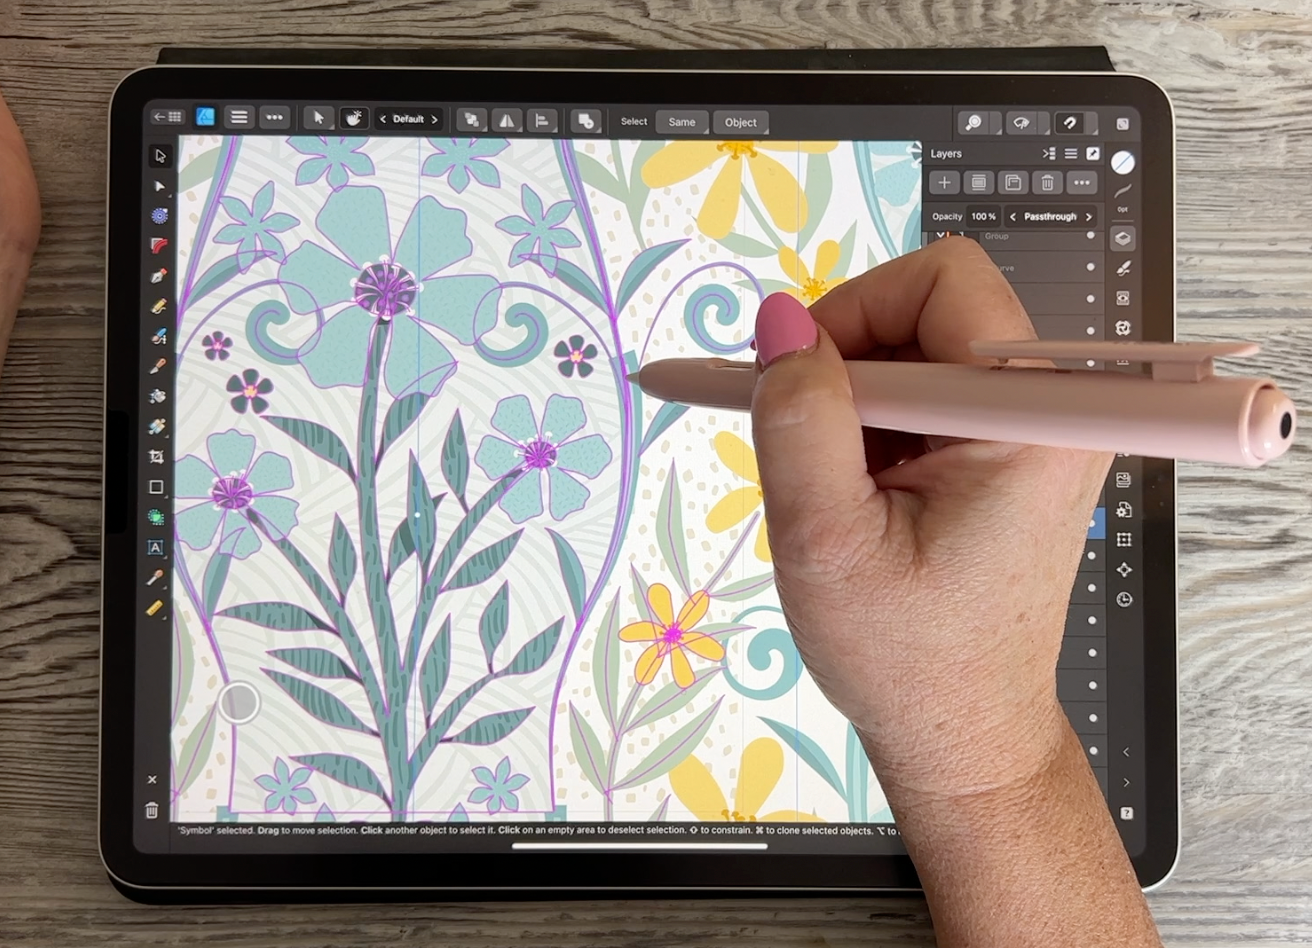Viewport: 1312px width, 948px height.
Task: Open Layers panel list options menu
Action: (x=1070, y=154)
